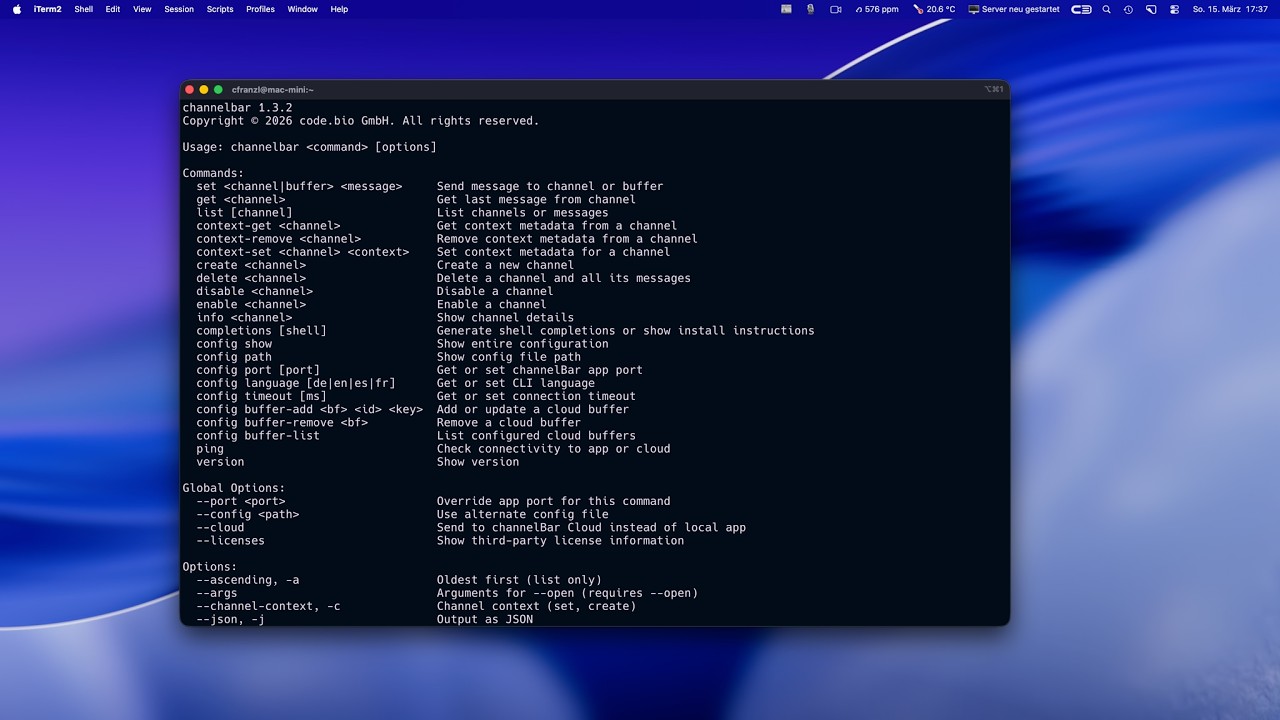The image size is (1280, 720).
Task: Click the 'completions [shell]' command
Action: 261,330
